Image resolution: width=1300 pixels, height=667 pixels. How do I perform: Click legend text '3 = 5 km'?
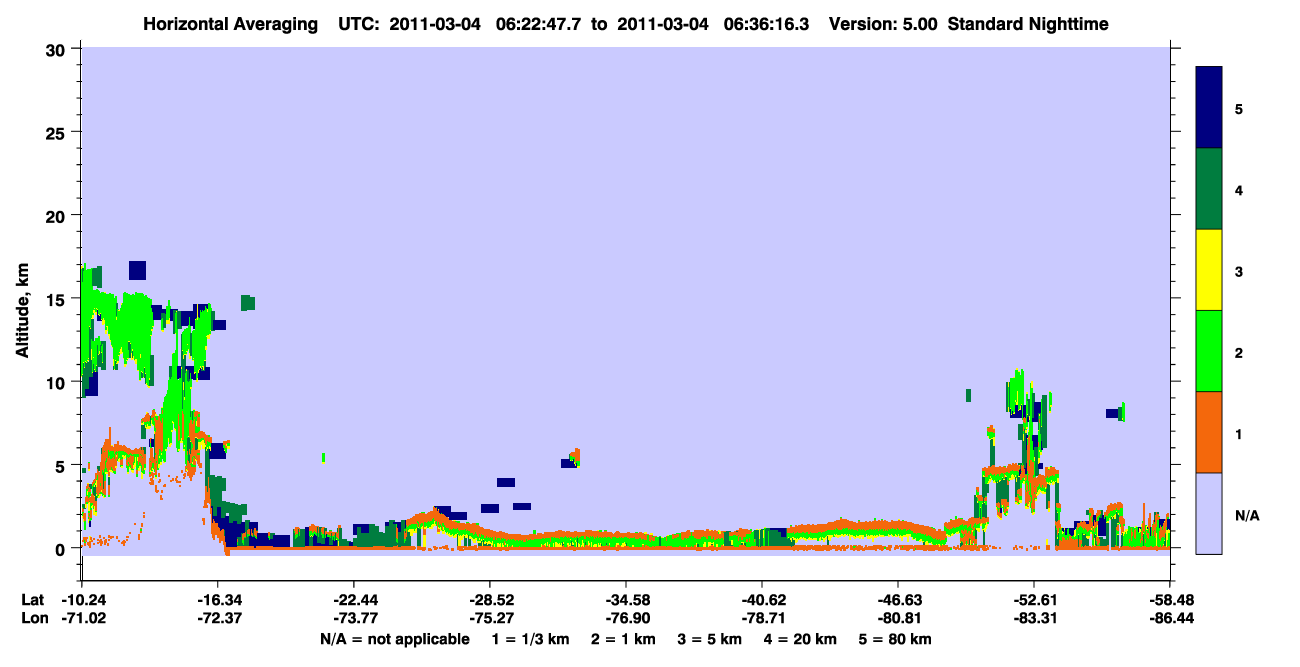(712, 639)
